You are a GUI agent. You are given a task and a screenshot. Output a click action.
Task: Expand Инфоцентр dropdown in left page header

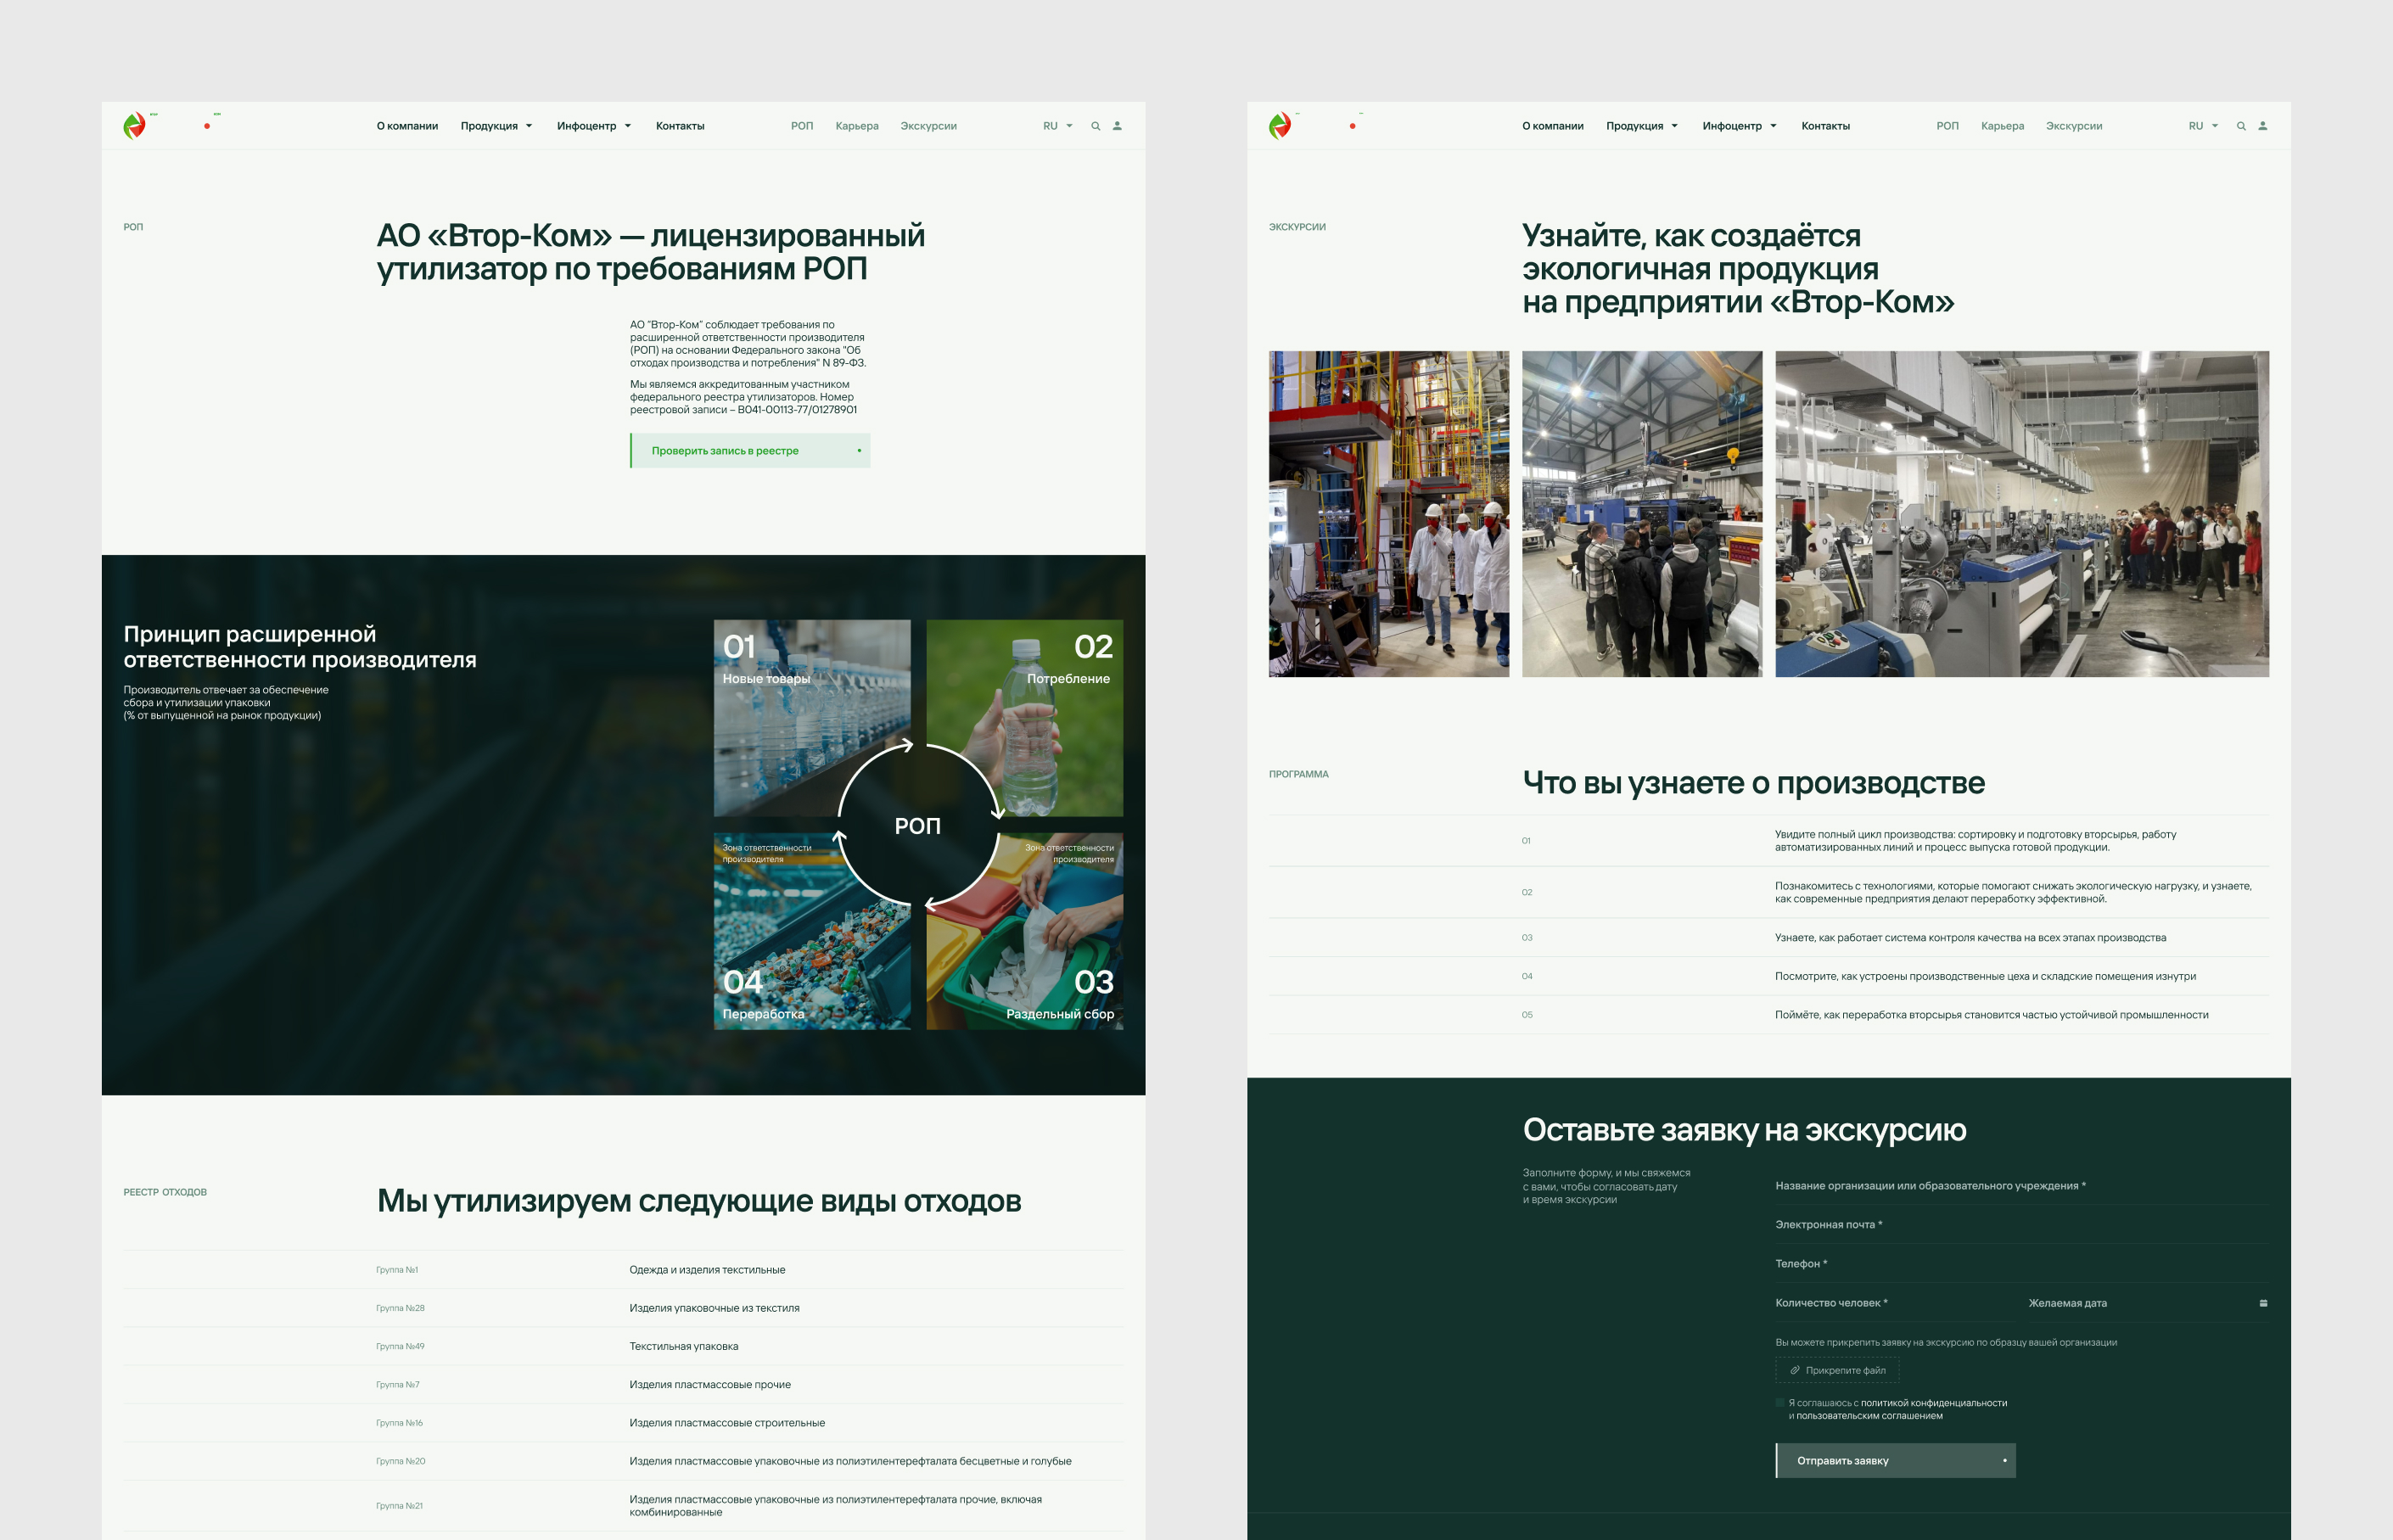click(x=594, y=126)
